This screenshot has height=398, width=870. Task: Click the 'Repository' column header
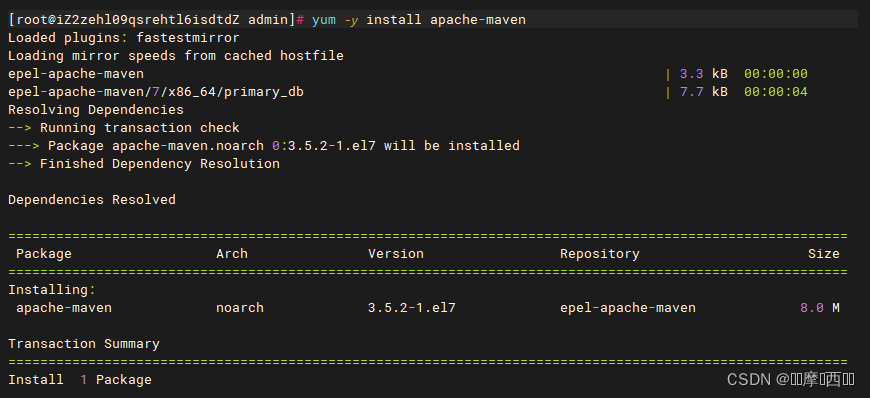point(600,254)
